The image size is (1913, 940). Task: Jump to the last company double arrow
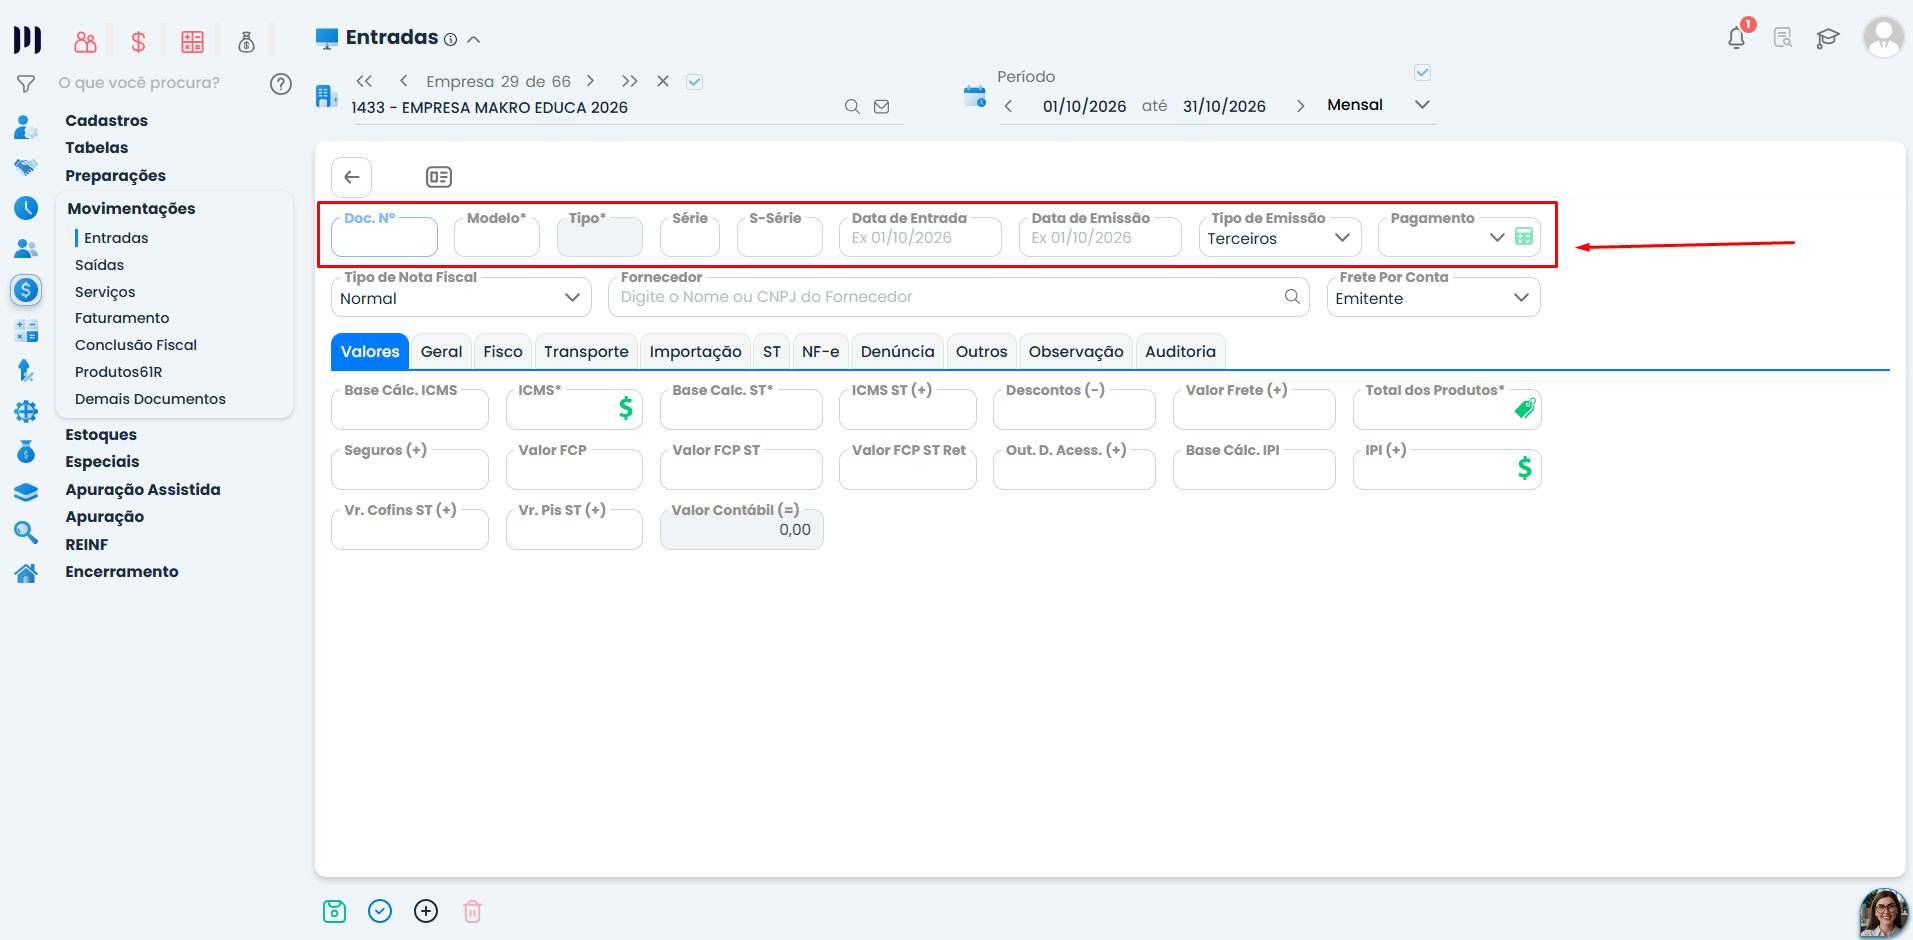[x=629, y=81]
